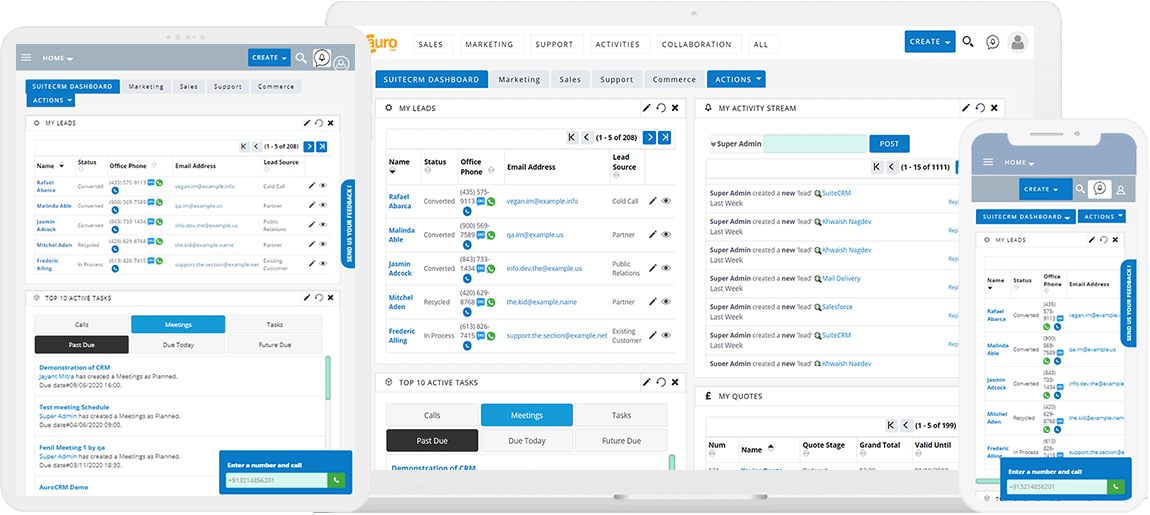Open the CREATE dropdown on the tablet
This screenshot has width=1150, height=515.
coord(269,57)
